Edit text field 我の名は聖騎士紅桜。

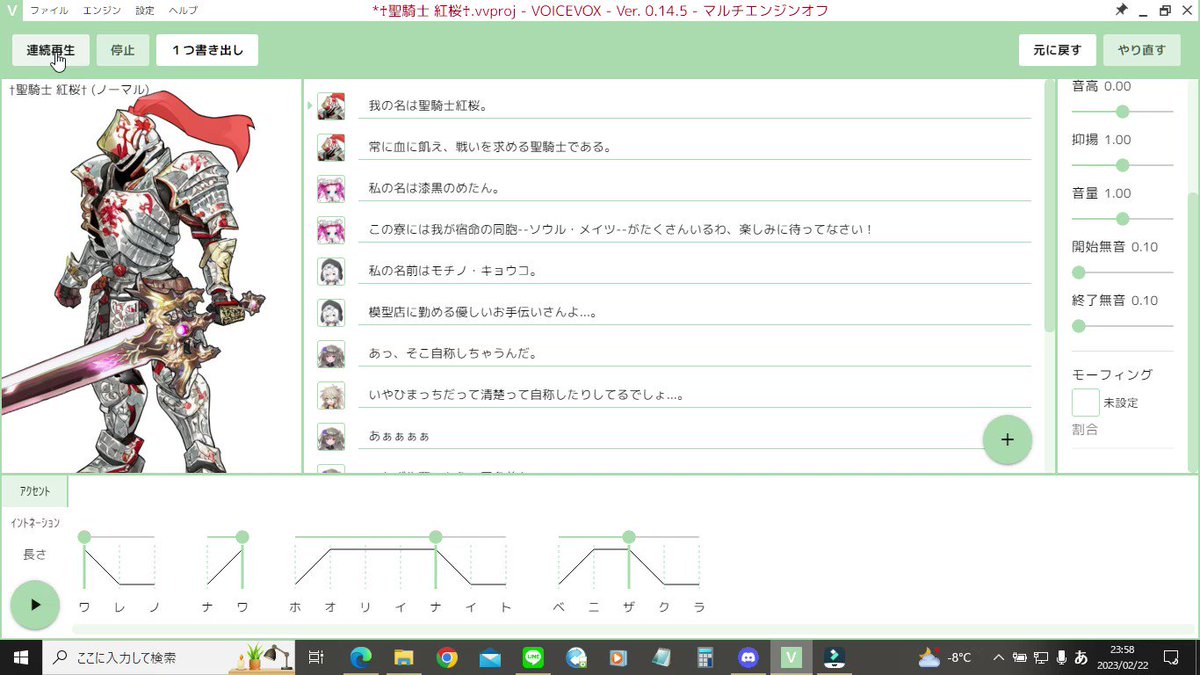pyautogui.click(x=694, y=105)
